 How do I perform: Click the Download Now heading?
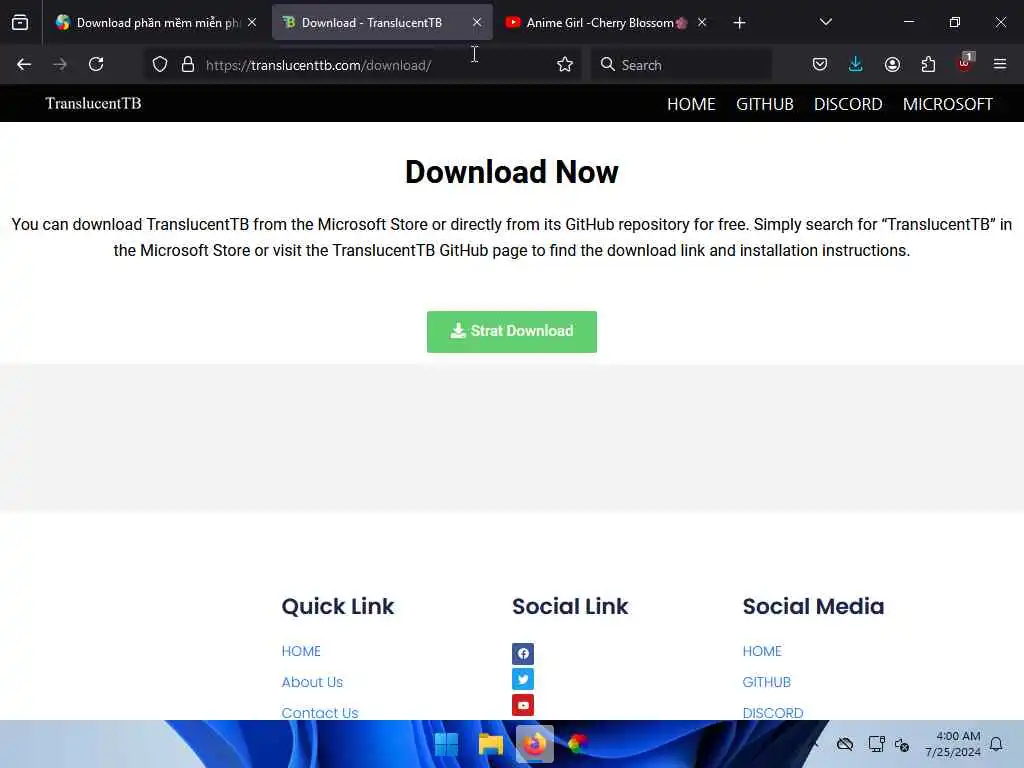point(512,172)
